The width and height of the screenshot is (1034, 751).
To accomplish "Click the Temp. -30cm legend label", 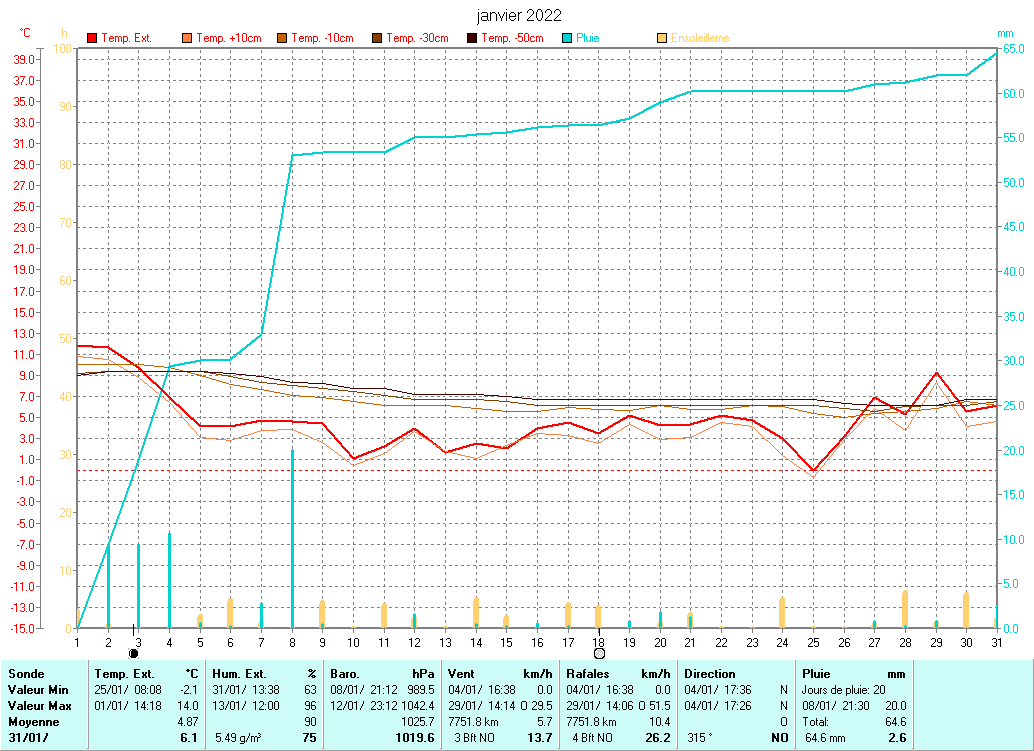I will coord(417,38).
